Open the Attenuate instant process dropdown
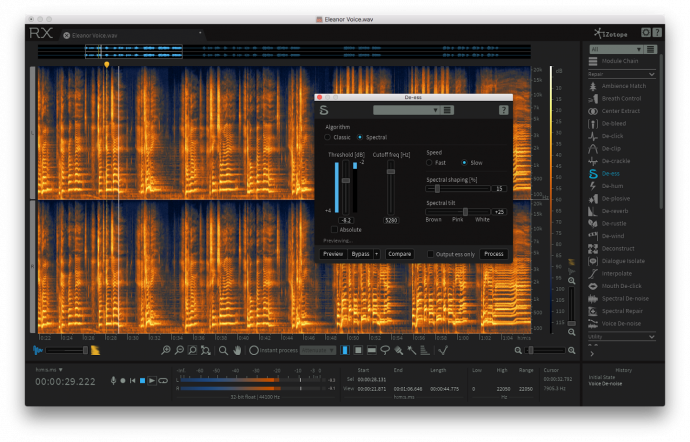The height and width of the screenshot is (442, 690). [318, 350]
